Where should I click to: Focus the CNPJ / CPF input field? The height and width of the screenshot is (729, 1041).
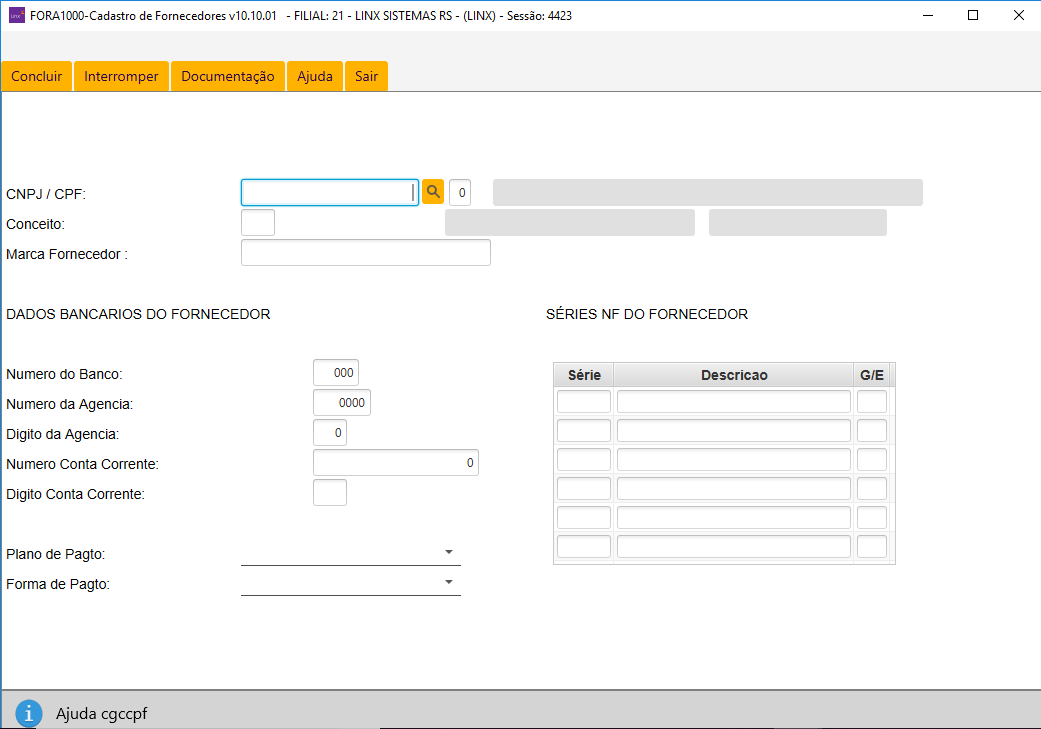(x=330, y=193)
